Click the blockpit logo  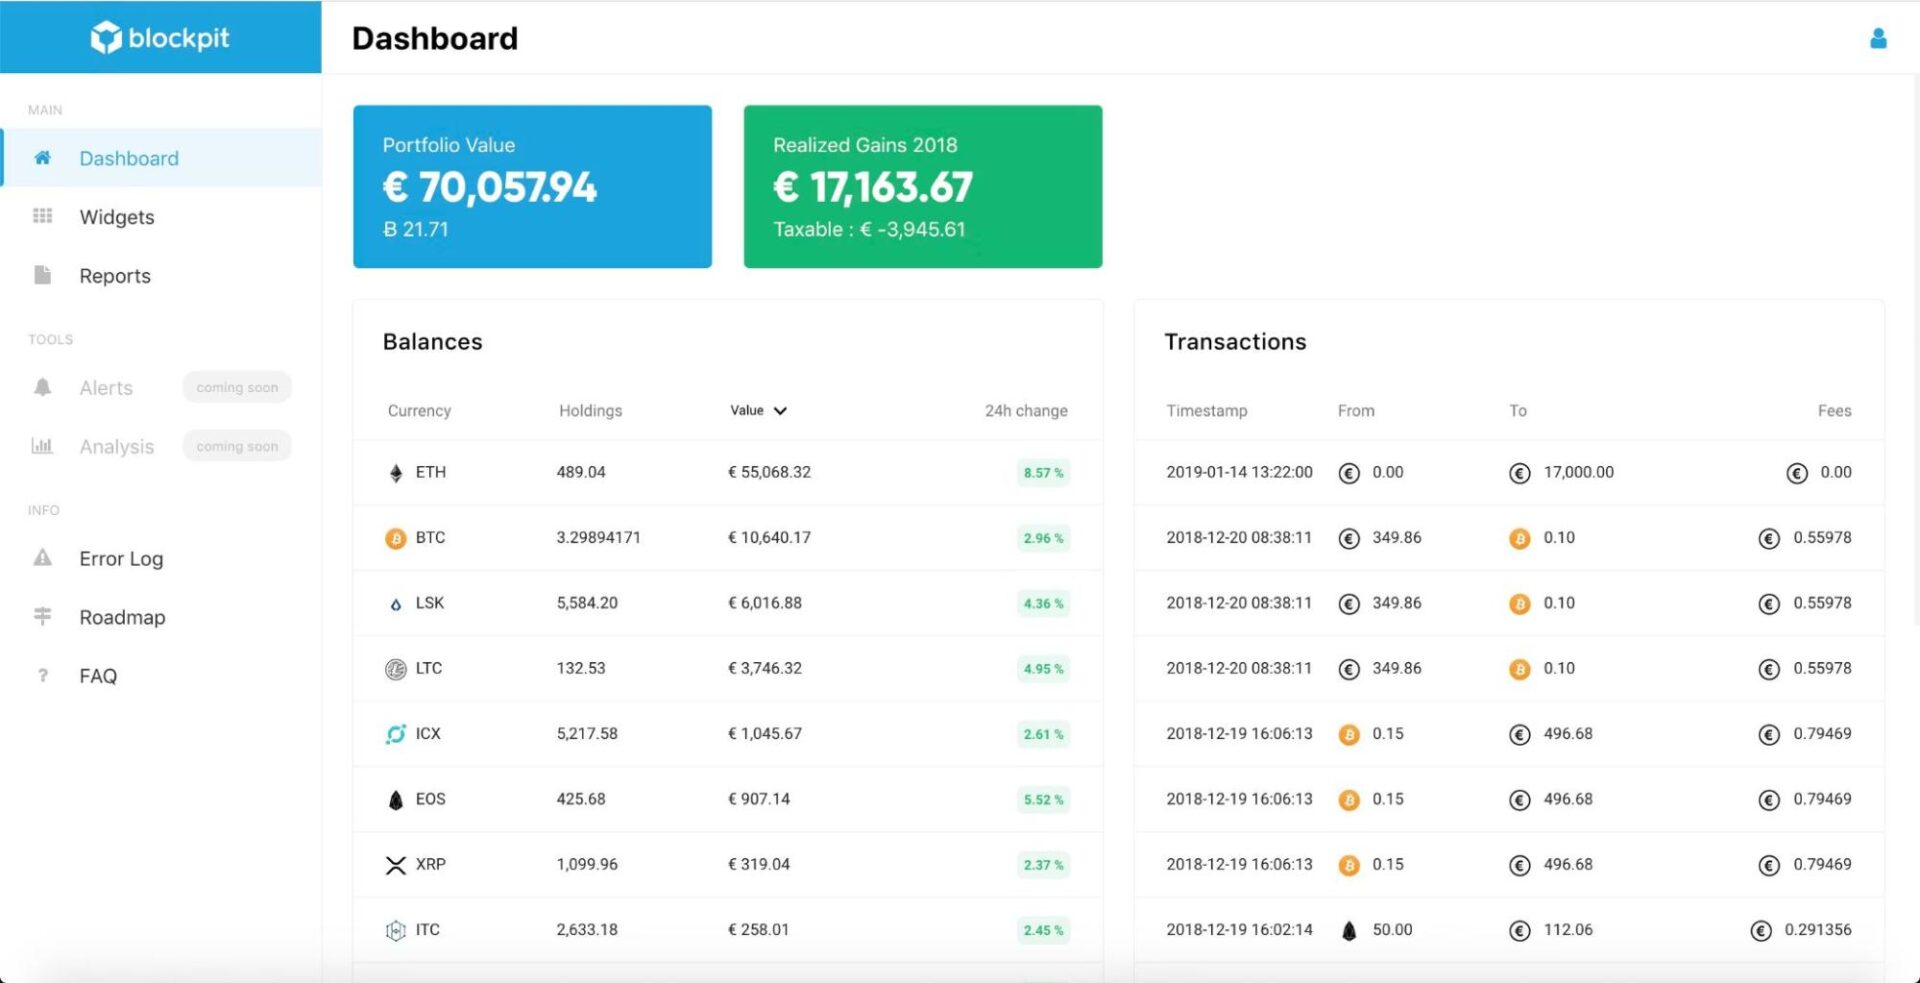[x=160, y=38]
